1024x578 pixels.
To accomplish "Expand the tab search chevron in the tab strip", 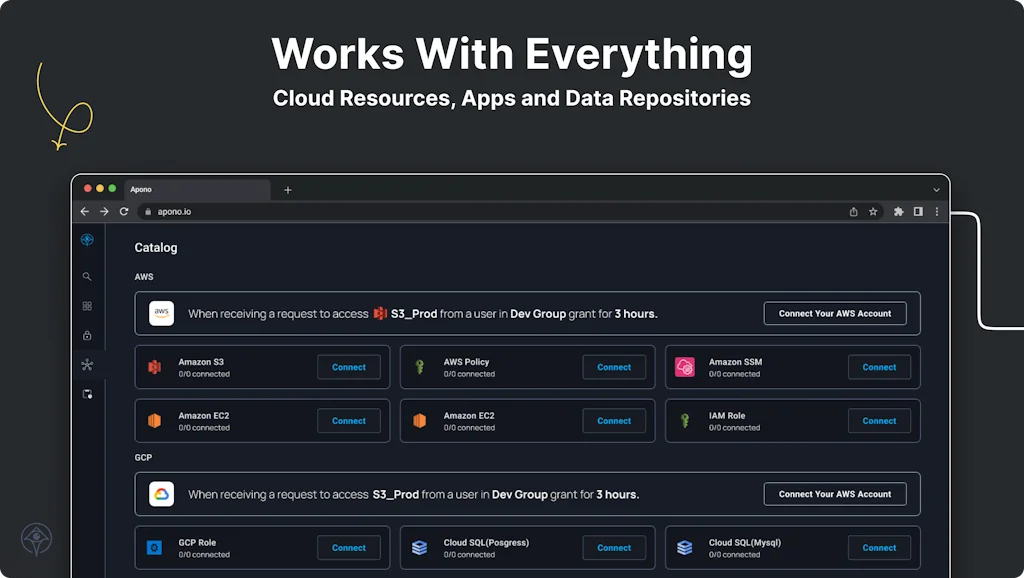I will point(936,189).
